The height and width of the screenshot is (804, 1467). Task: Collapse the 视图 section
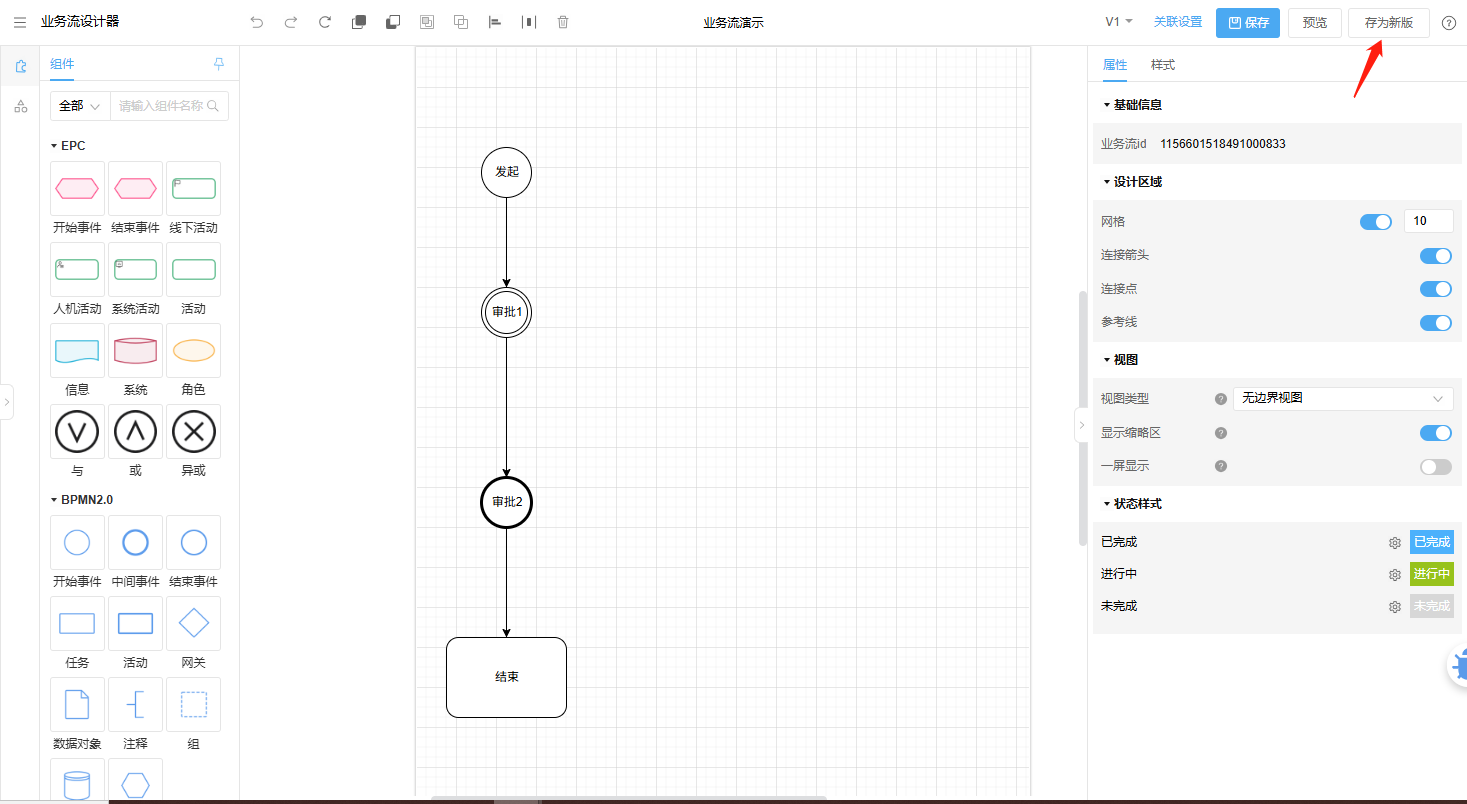click(x=1106, y=359)
